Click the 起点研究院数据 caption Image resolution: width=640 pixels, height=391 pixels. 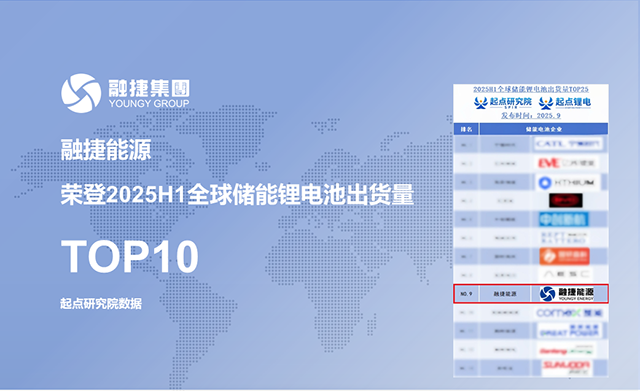101,304
